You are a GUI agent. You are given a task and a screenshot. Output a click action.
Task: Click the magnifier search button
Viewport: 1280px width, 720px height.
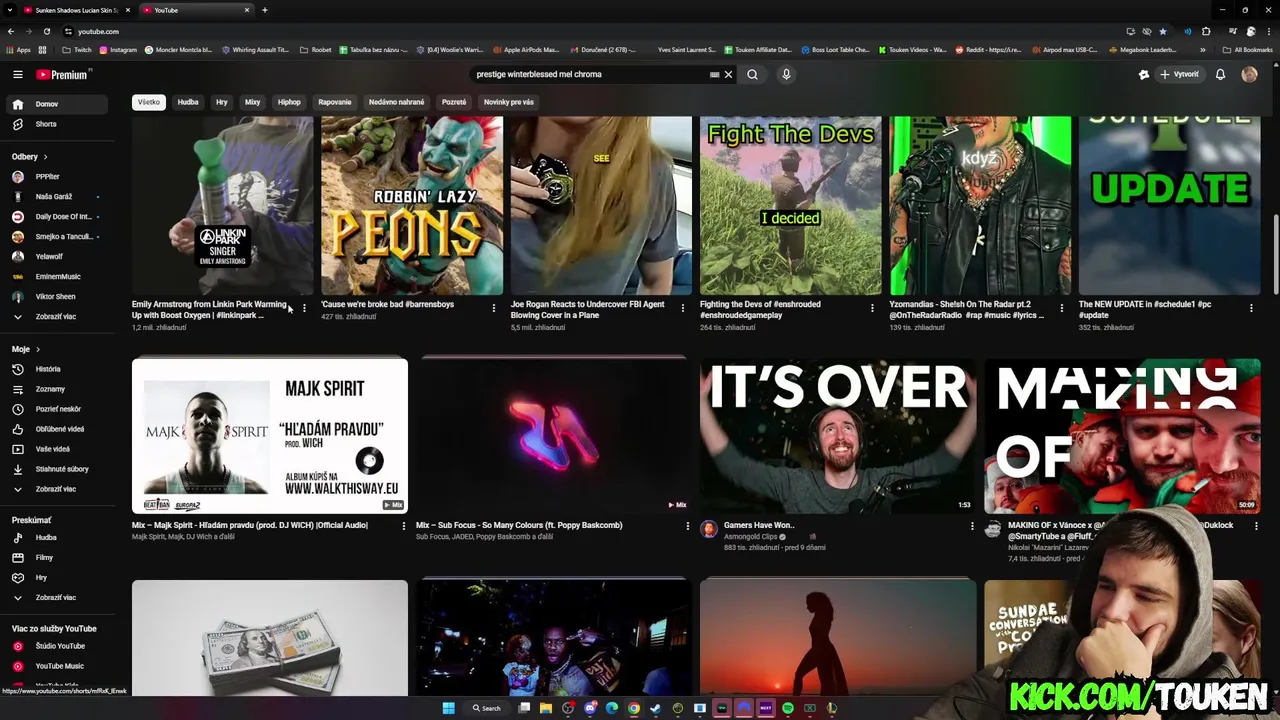[x=752, y=74]
